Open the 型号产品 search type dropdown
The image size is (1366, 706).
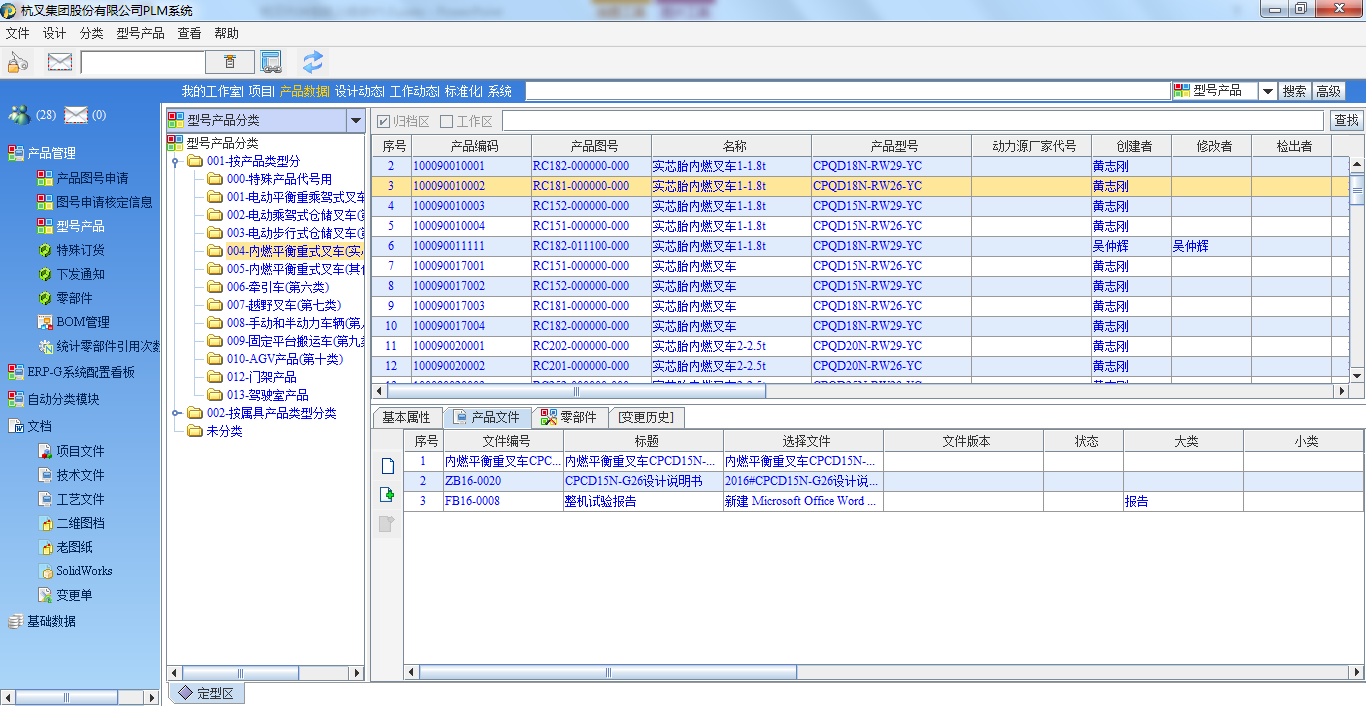pyautogui.click(x=1267, y=91)
